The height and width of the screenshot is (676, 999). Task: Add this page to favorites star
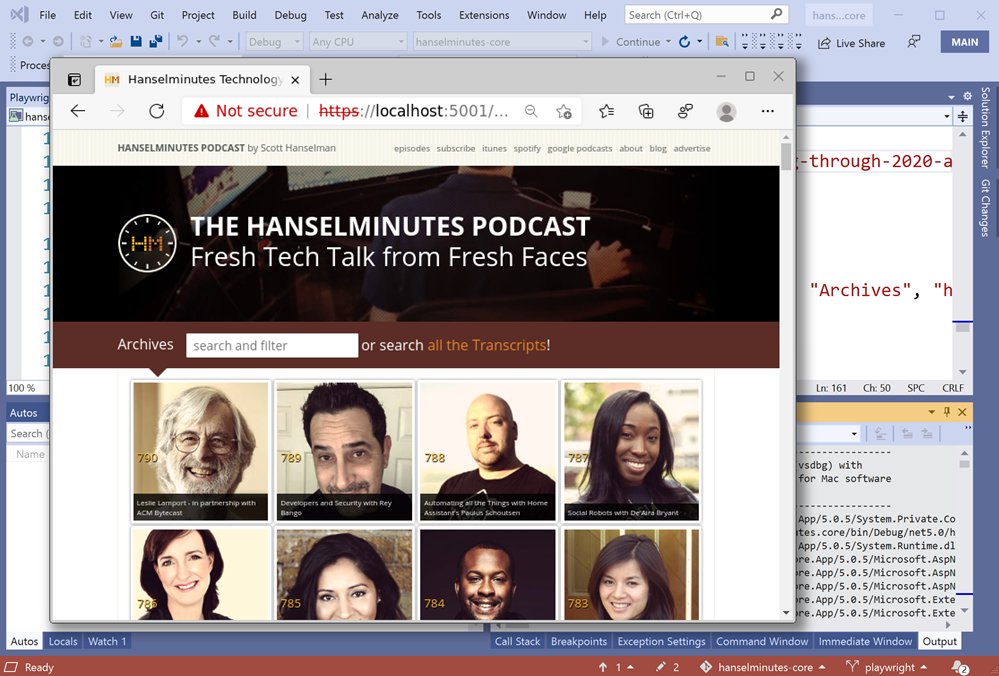[x=564, y=111]
